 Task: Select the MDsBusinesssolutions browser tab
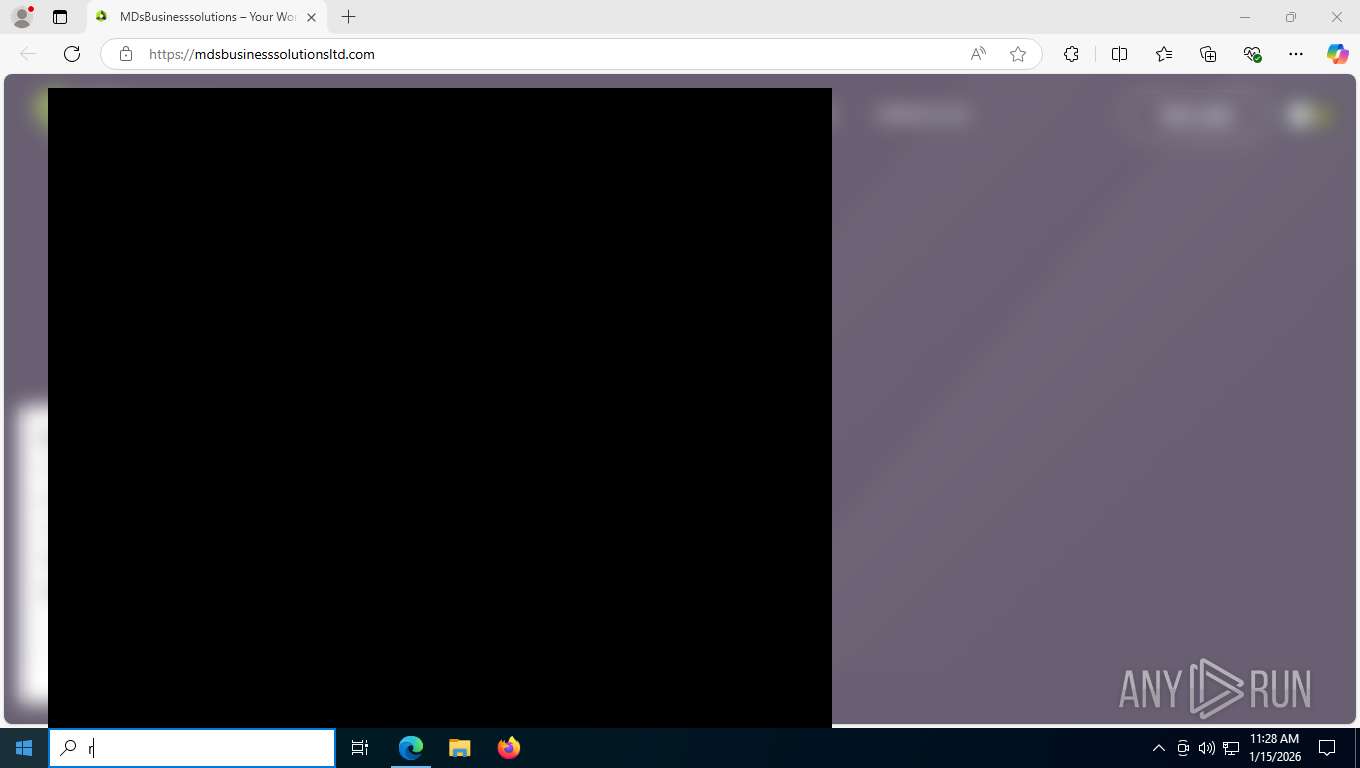(x=206, y=17)
